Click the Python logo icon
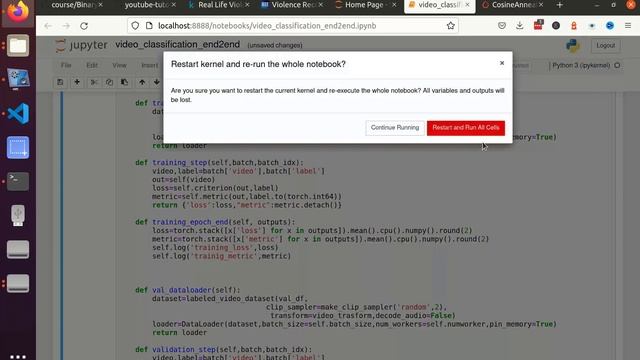 [x=573, y=45]
